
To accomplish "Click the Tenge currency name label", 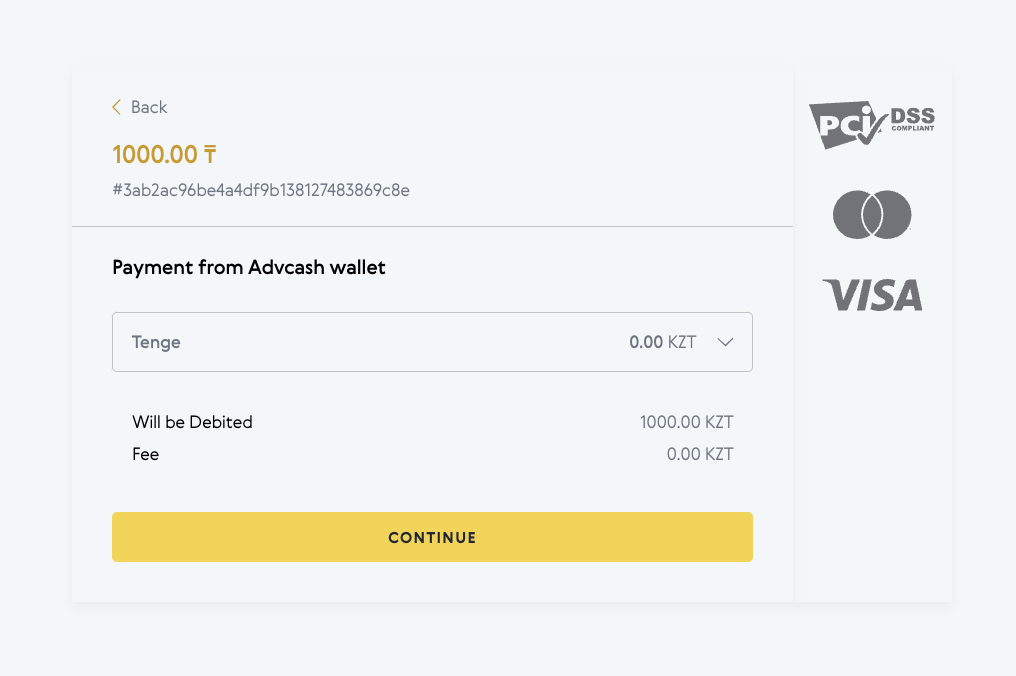I will 156,342.
